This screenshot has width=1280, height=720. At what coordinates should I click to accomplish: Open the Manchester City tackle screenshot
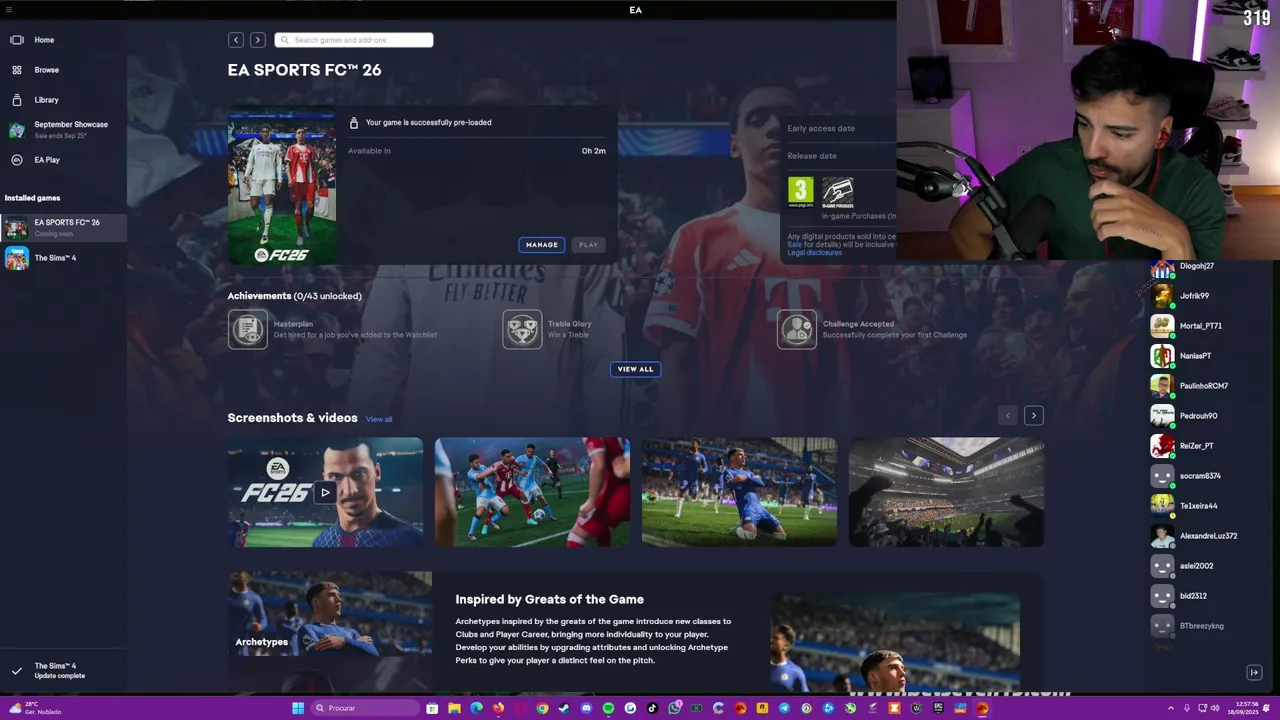point(532,492)
